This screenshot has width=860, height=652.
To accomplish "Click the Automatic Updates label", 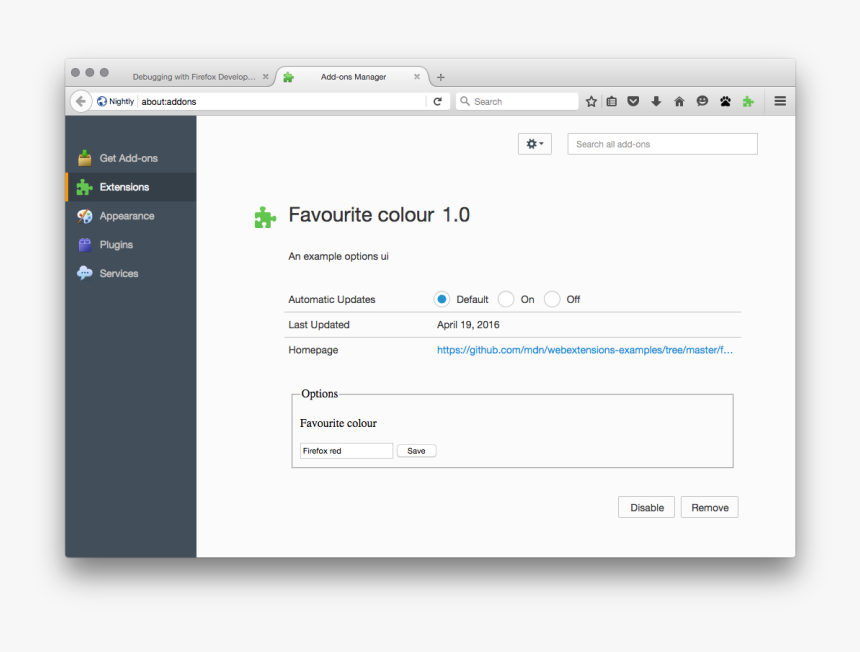I will [332, 299].
